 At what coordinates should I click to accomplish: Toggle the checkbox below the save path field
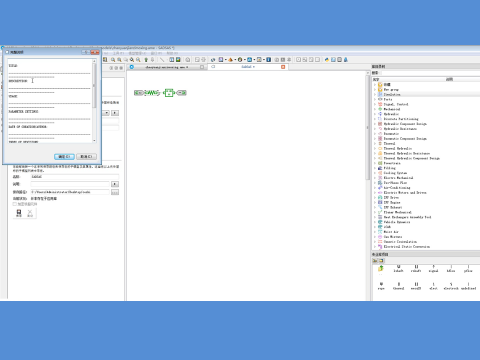click(x=15, y=204)
